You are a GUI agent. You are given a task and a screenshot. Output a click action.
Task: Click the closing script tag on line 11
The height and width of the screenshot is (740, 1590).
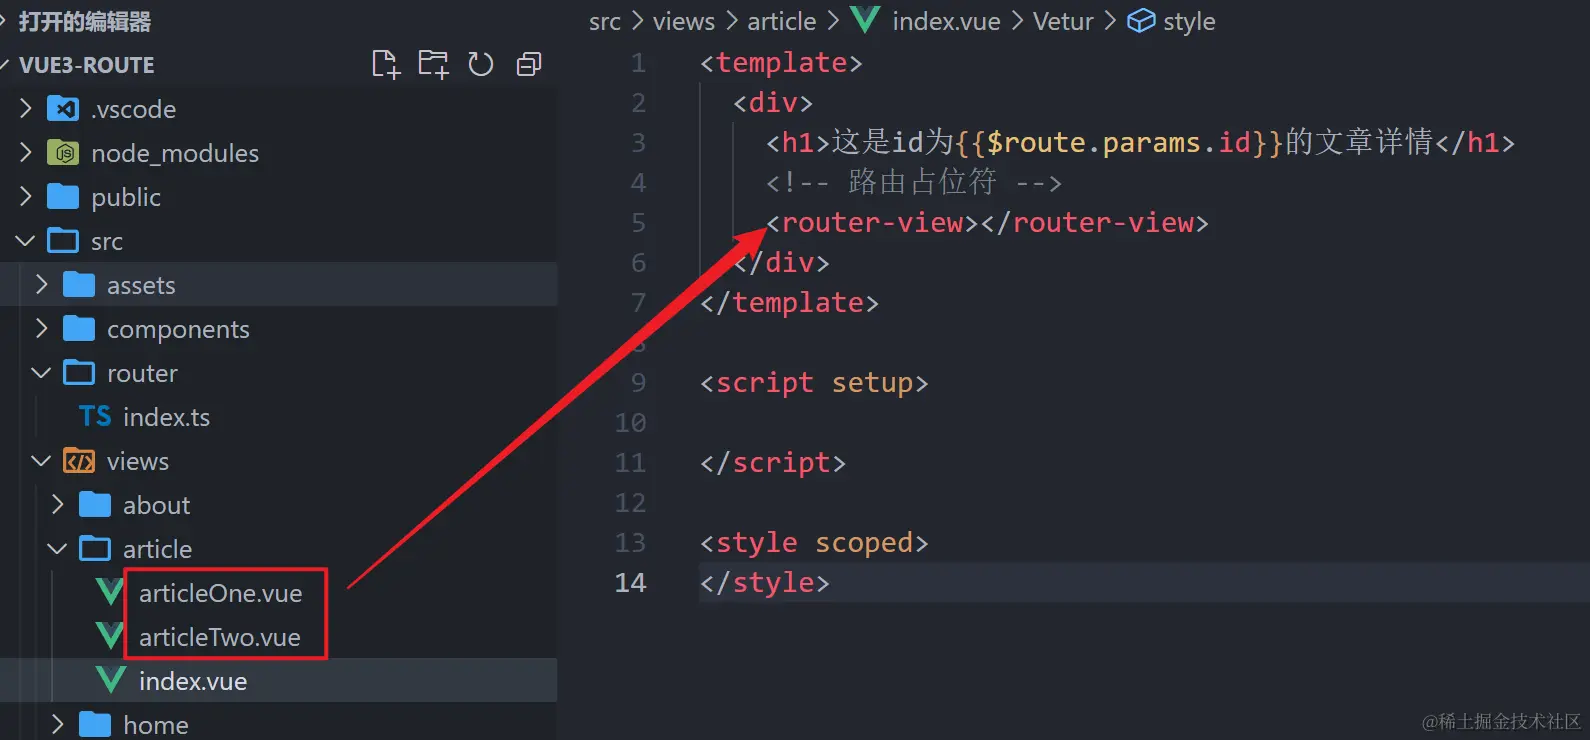coord(773,462)
